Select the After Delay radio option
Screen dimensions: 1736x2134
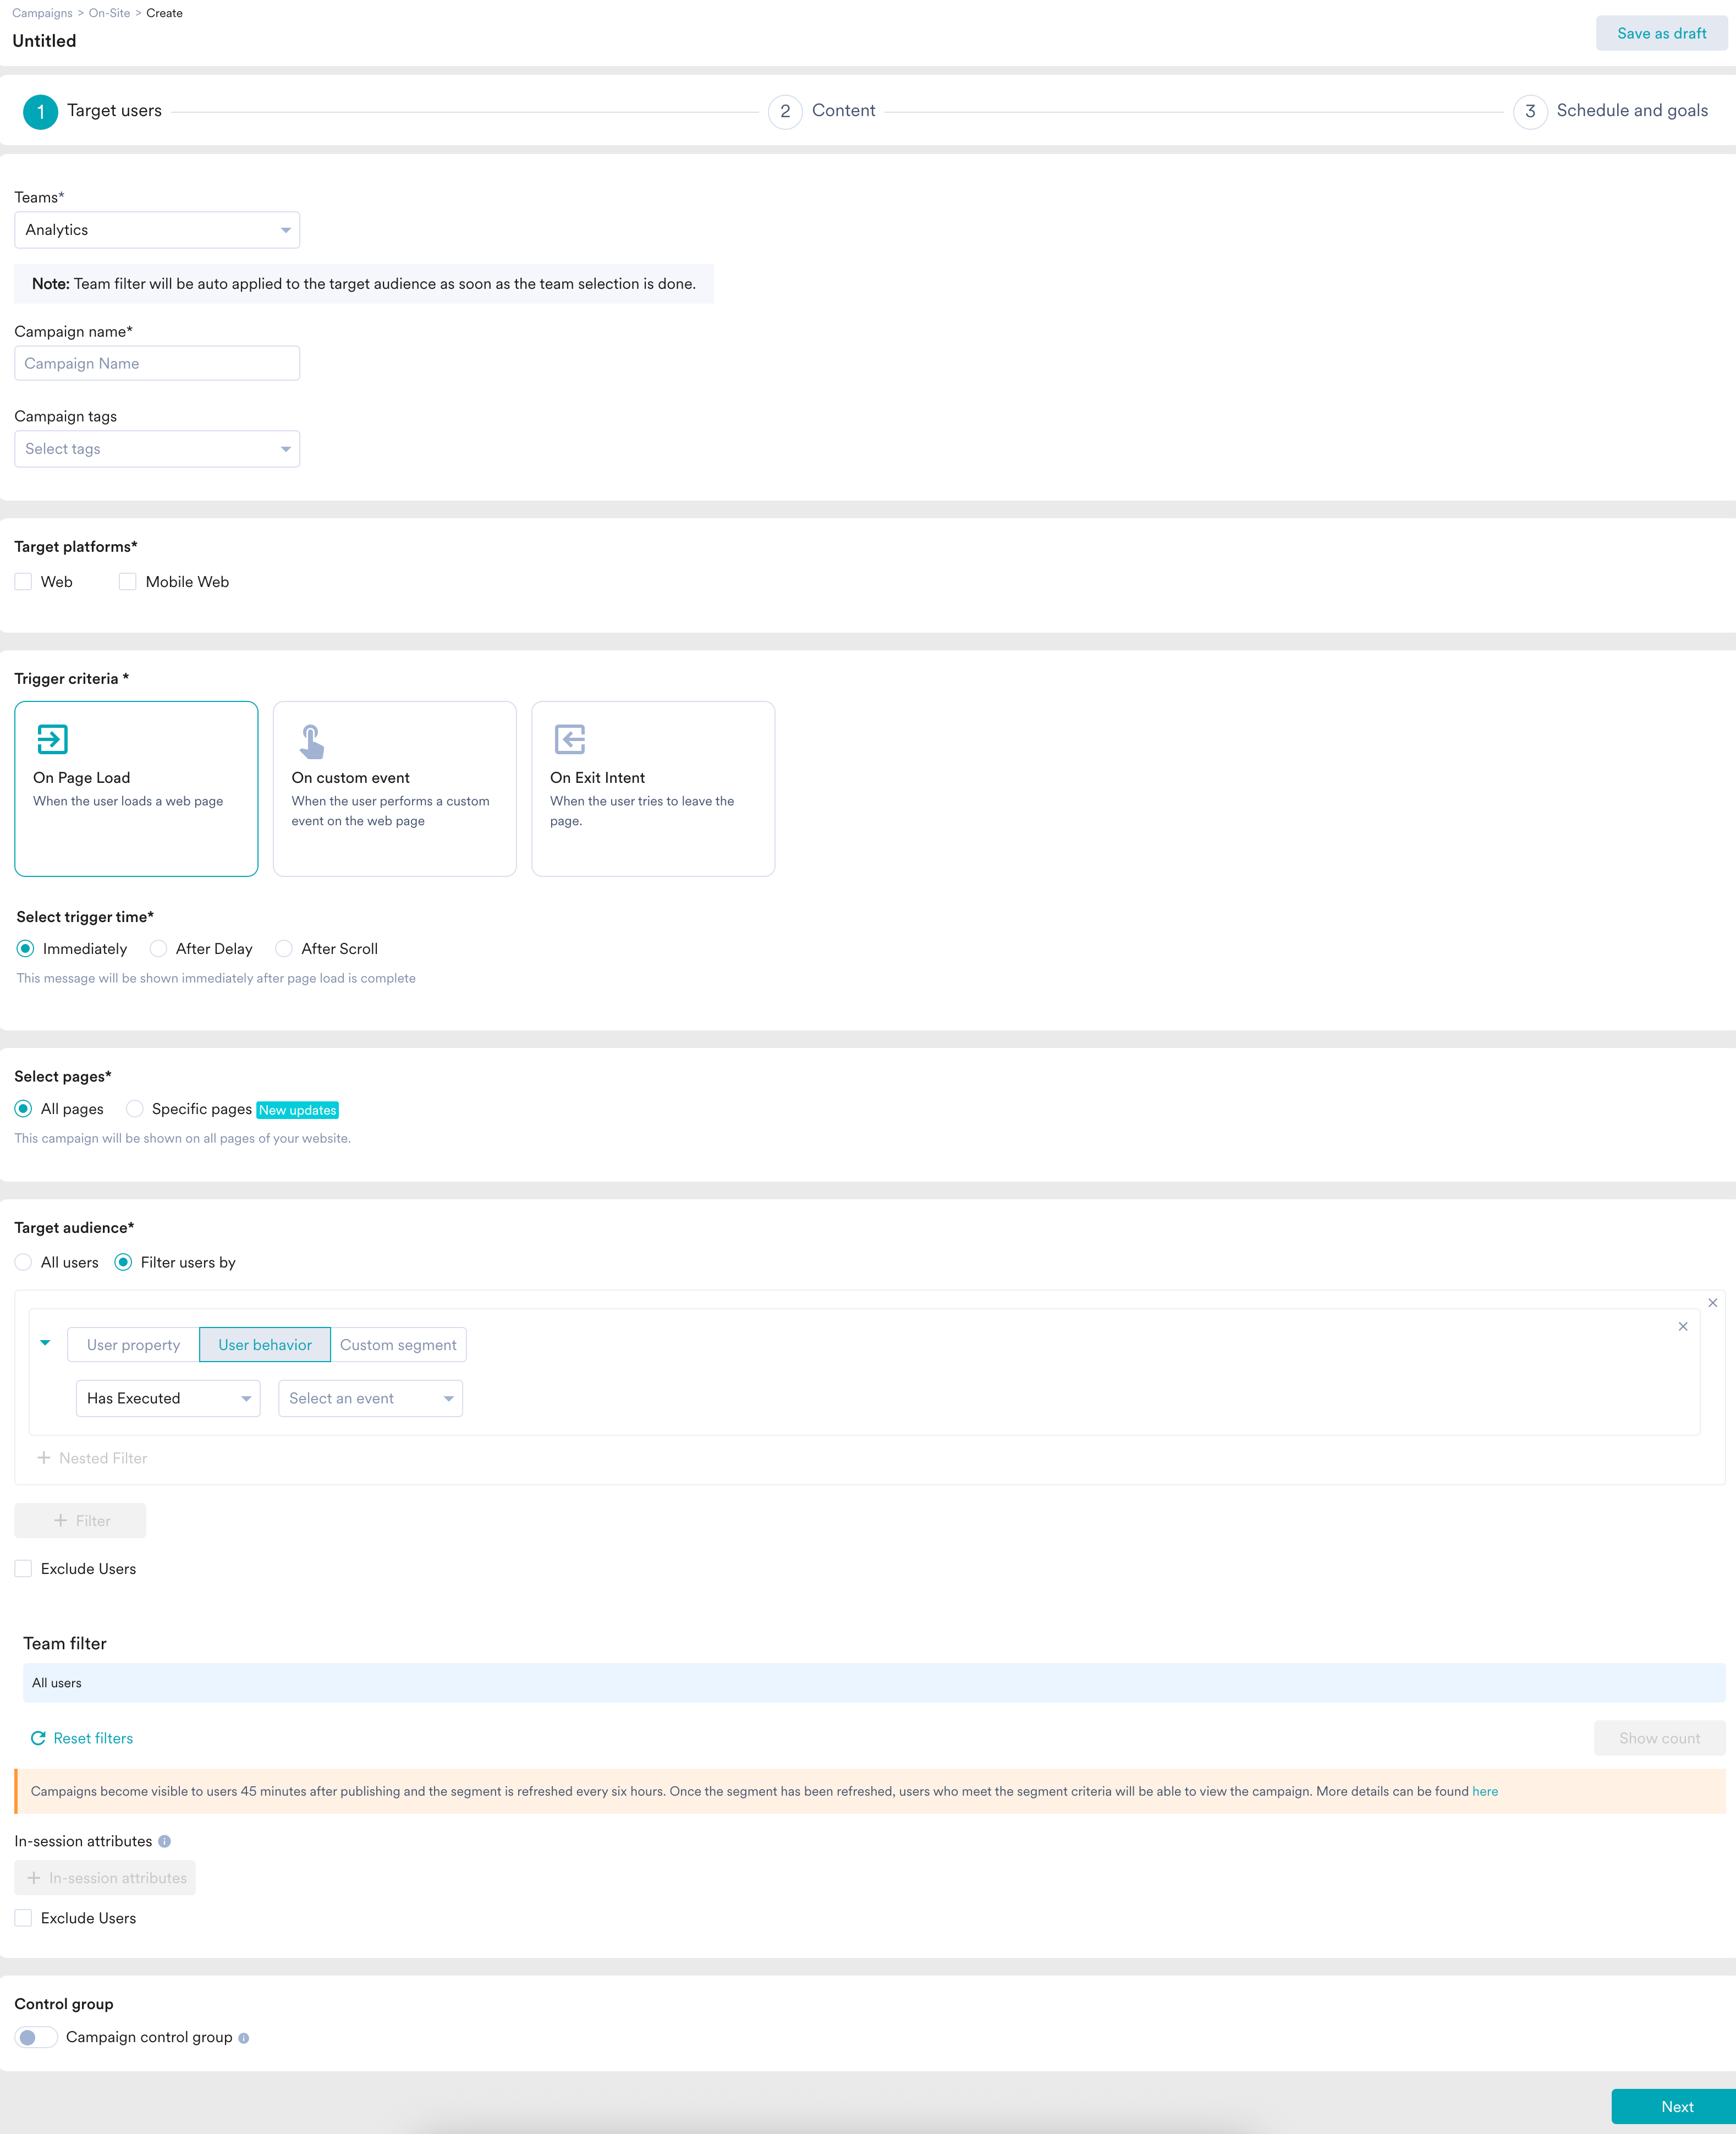click(158, 948)
